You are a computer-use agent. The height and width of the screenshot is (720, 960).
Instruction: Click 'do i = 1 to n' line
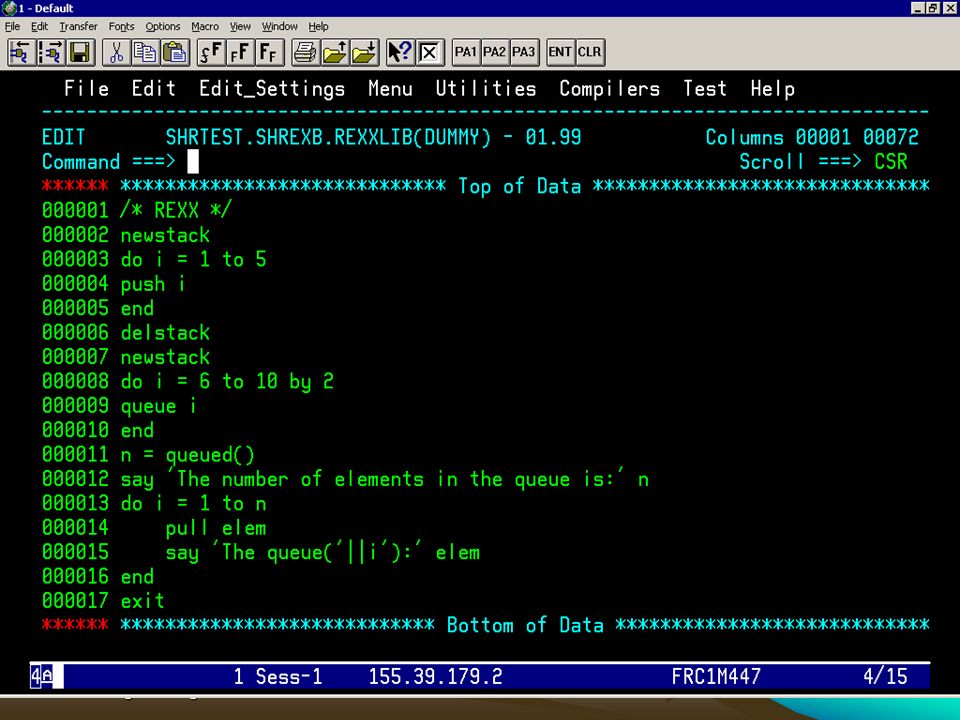pyautogui.click(x=193, y=503)
